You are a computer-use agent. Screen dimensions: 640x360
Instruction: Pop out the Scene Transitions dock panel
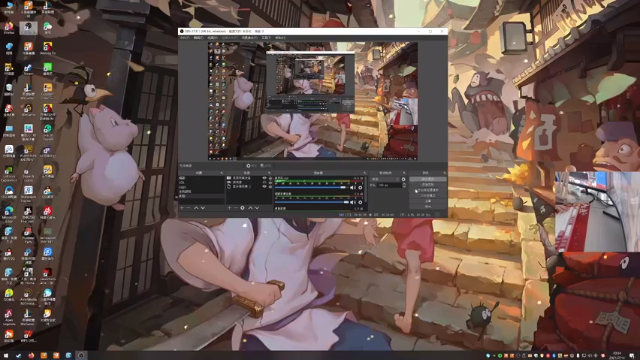[x=404, y=173]
